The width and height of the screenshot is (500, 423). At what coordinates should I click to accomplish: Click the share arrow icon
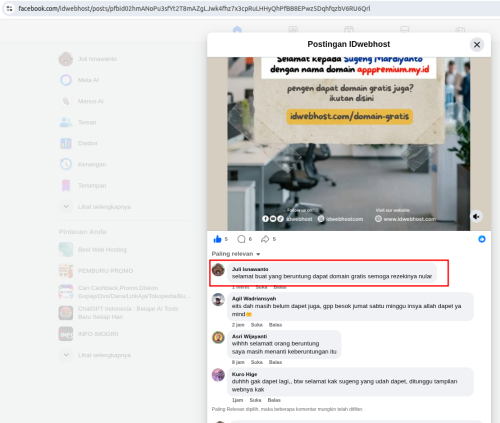point(265,239)
